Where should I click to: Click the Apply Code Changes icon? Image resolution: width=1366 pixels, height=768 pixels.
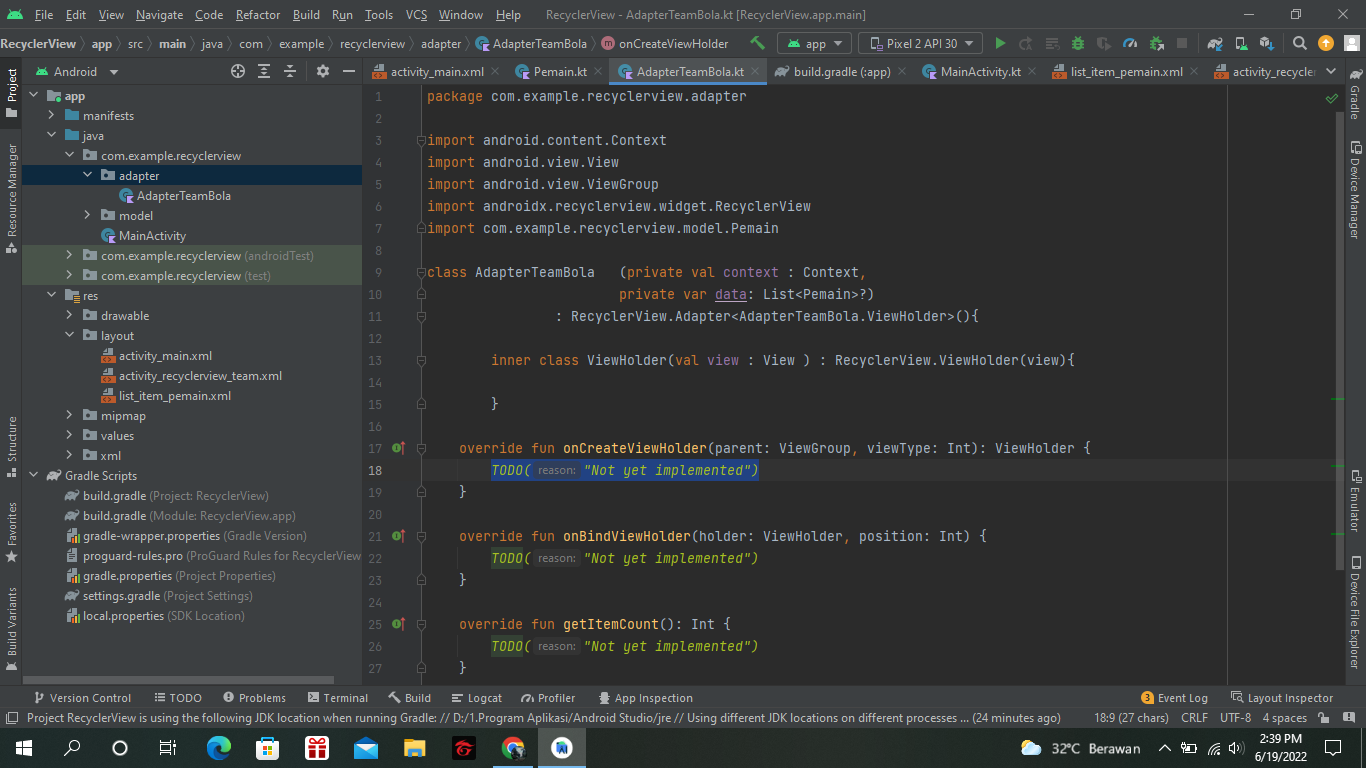click(1052, 44)
